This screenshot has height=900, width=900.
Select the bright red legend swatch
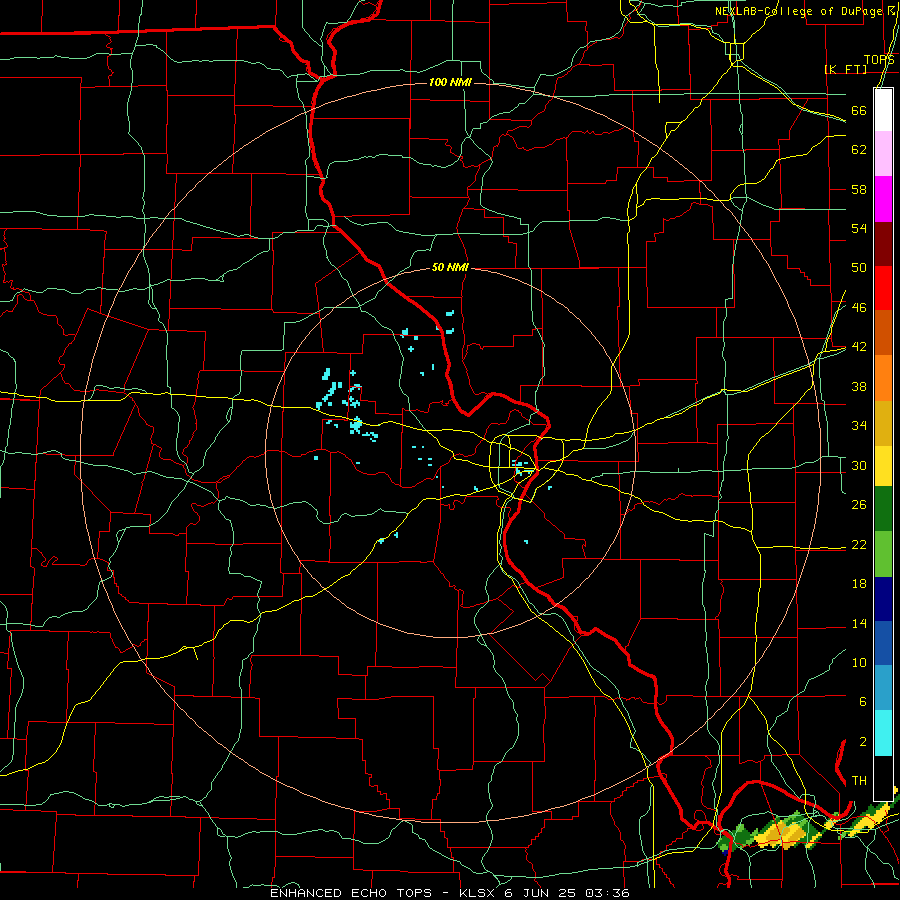[x=883, y=289]
